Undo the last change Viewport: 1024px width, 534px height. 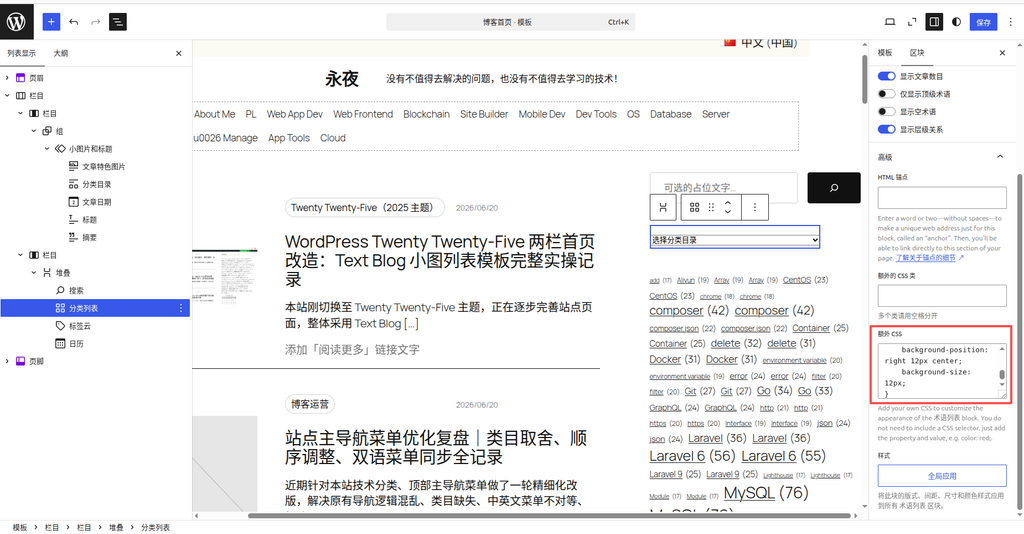pyautogui.click(x=74, y=22)
